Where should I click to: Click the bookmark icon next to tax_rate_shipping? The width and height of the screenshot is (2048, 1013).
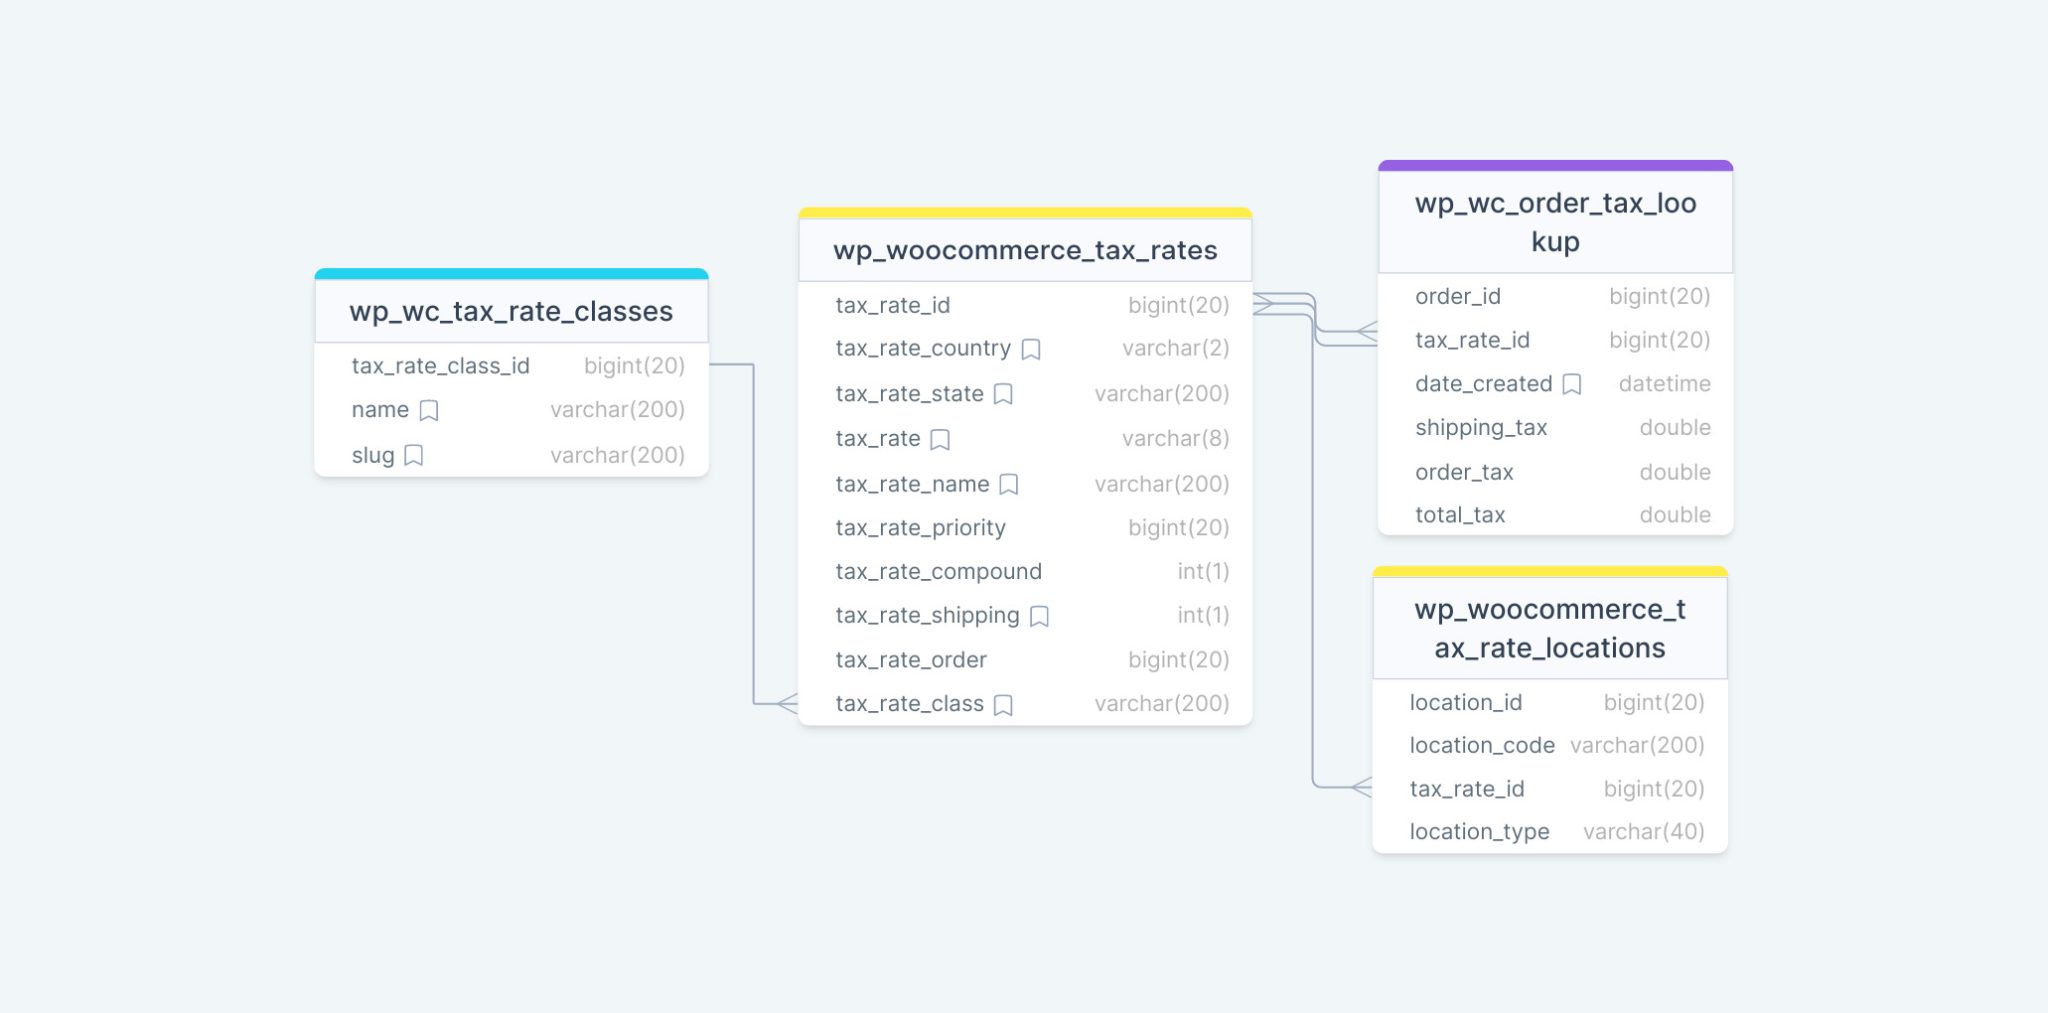point(1038,617)
